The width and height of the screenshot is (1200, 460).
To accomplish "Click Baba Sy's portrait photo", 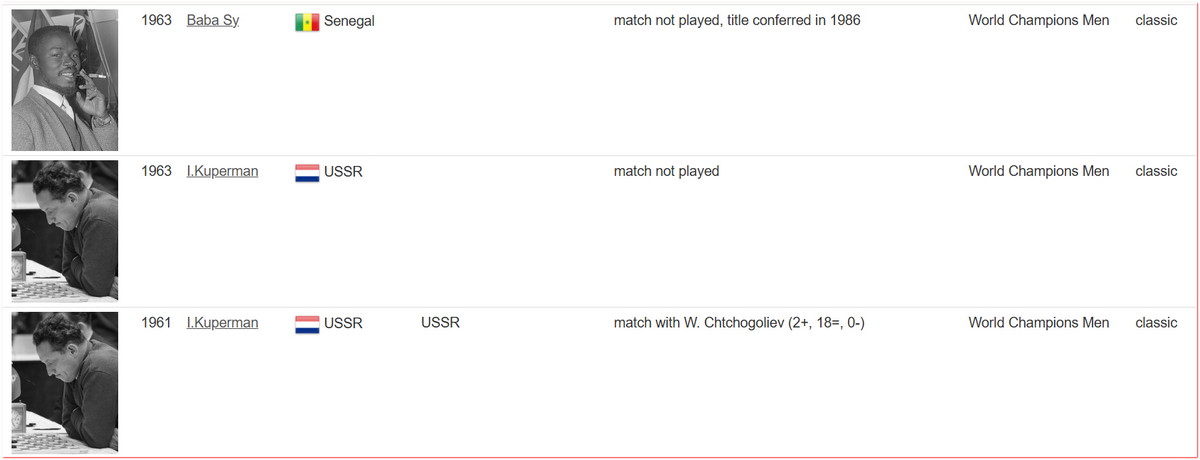I will click(x=65, y=80).
